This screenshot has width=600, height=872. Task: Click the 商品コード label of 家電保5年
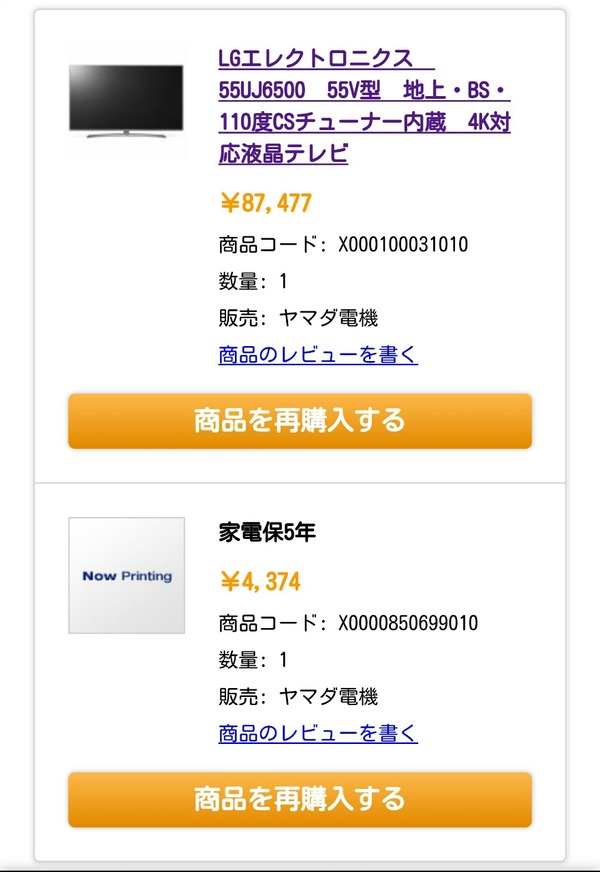point(269,623)
